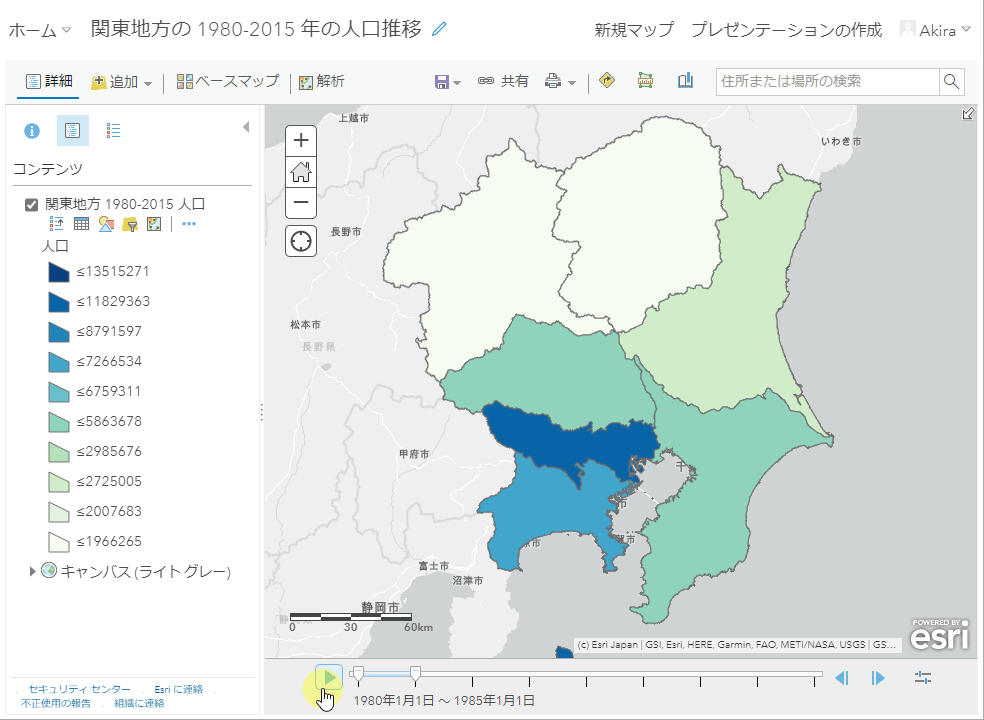Click the start handle of time slider
The height and width of the screenshot is (720, 984).
(x=358, y=675)
